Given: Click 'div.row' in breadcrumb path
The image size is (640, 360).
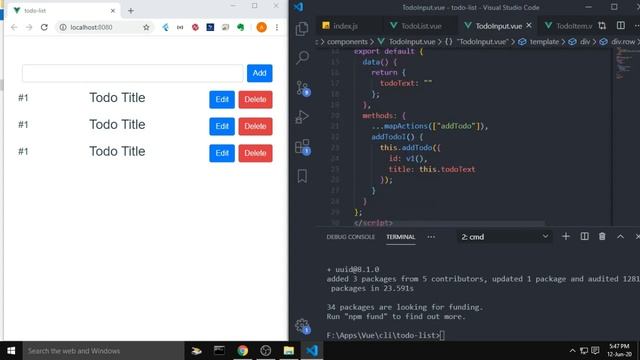Looking at the screenshot, I should pos(623,42).
